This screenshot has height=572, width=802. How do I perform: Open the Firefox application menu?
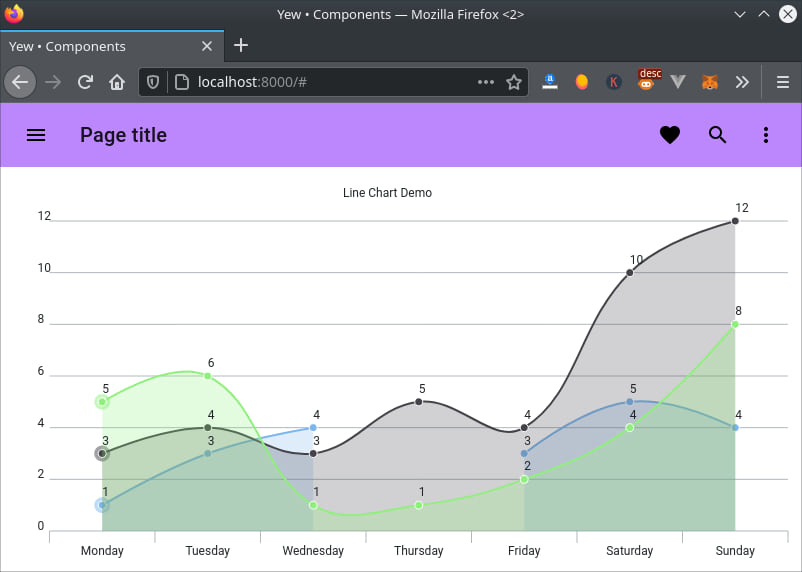coord(783,82)
